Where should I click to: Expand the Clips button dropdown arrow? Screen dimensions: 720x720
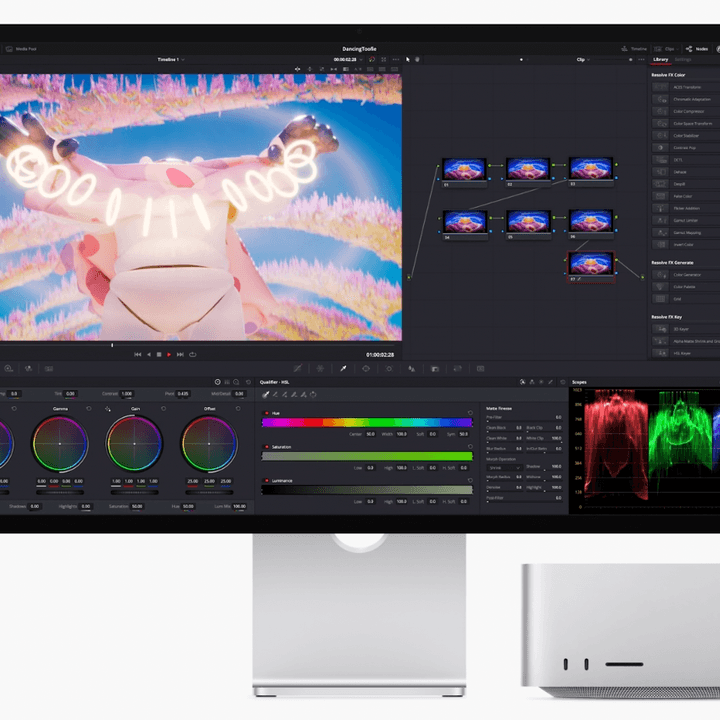pyautogui.click(x=678, y=49)
